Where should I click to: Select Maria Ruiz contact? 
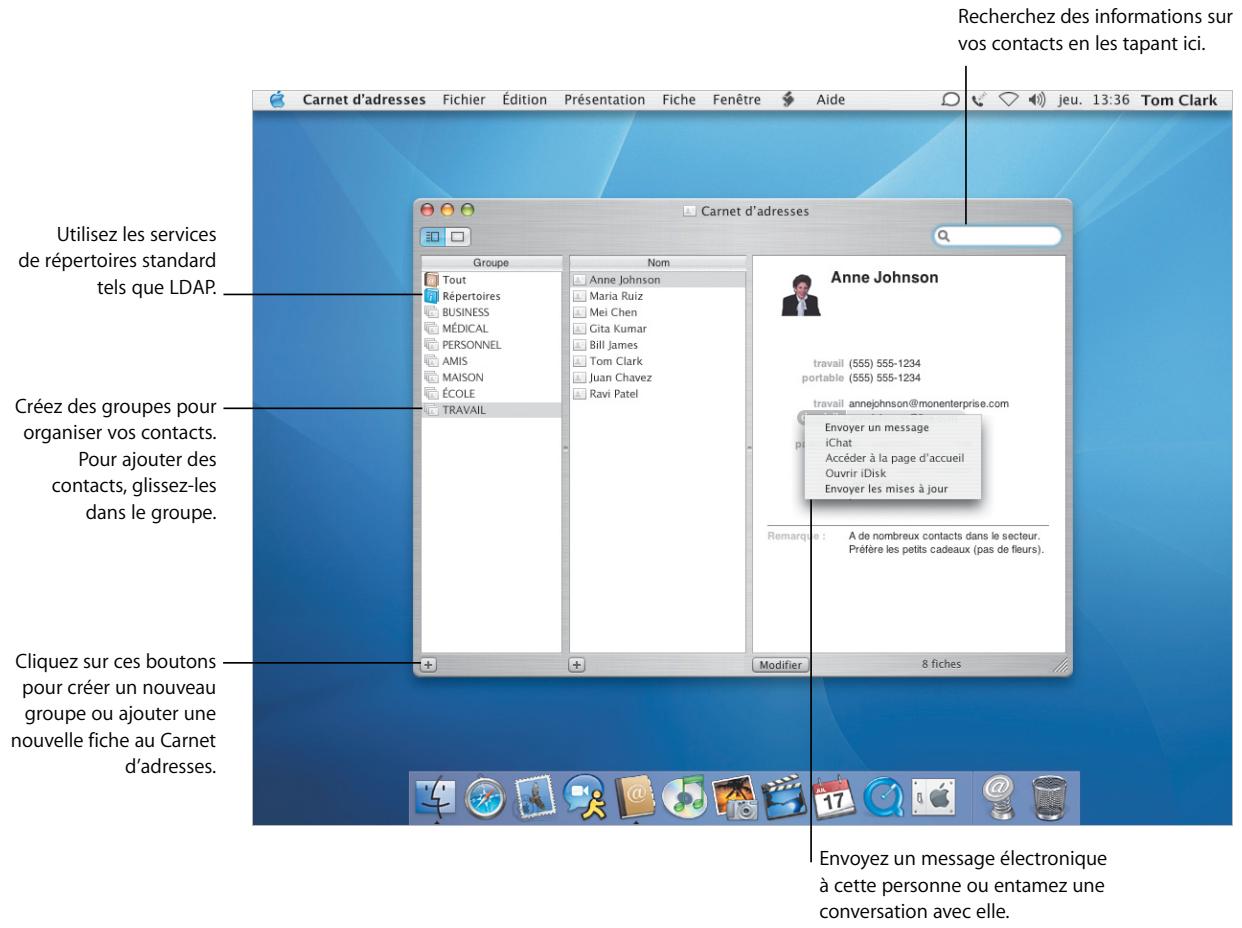pyautogui.click(x=658, y=296)
